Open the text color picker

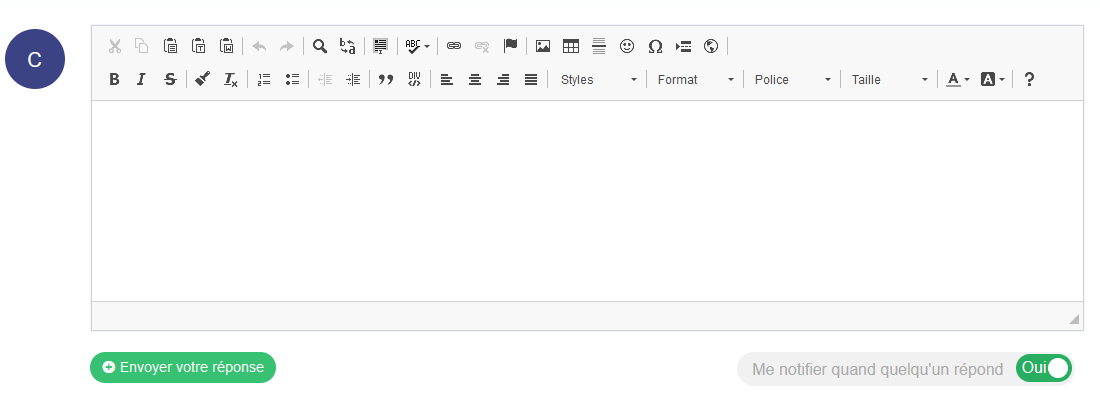[x=958, y=79]
